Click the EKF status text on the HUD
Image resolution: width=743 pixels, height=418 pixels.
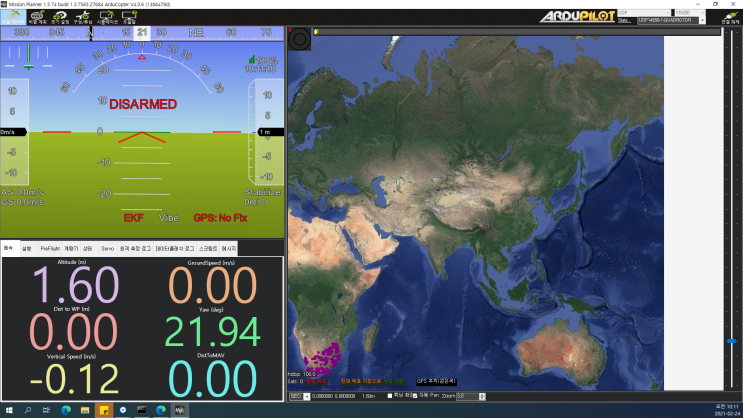click(x=133, y=217)
